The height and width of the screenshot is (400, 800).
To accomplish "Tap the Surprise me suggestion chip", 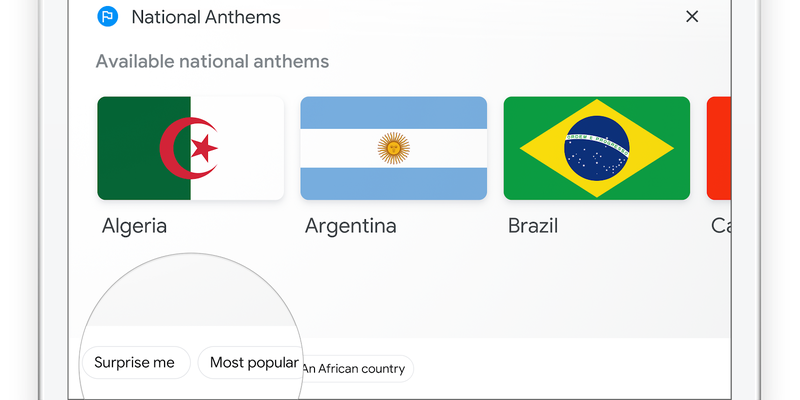I will (134, 362).
